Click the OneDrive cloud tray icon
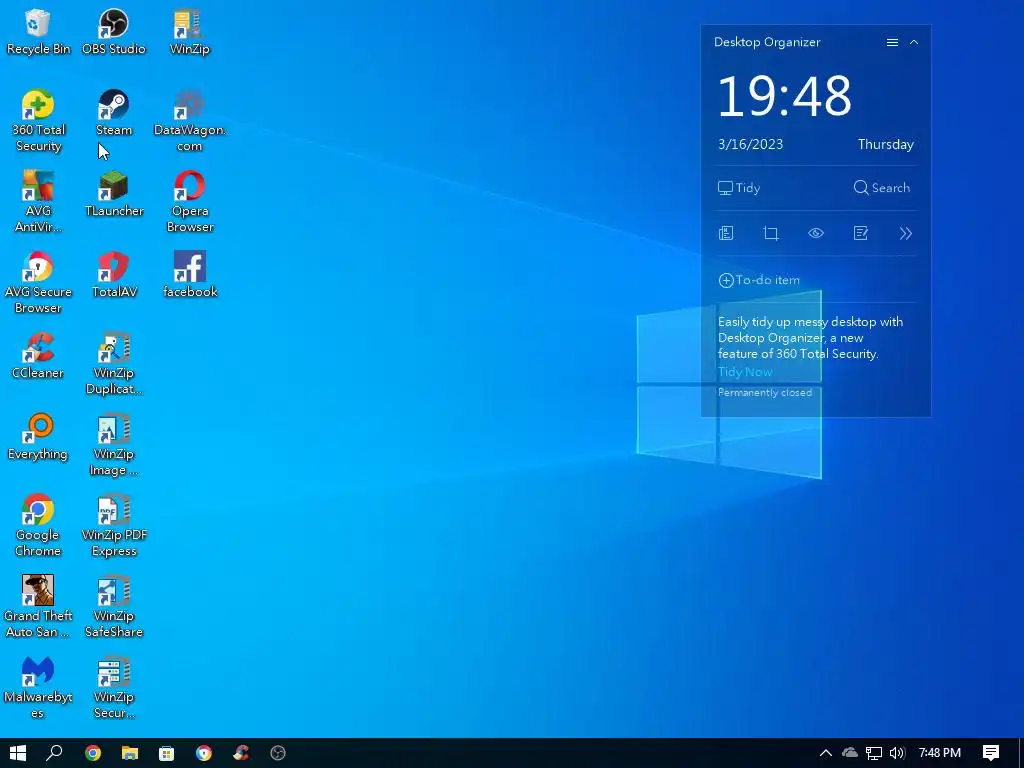This screenshot has height=768, width=1024. coord(850,753)
